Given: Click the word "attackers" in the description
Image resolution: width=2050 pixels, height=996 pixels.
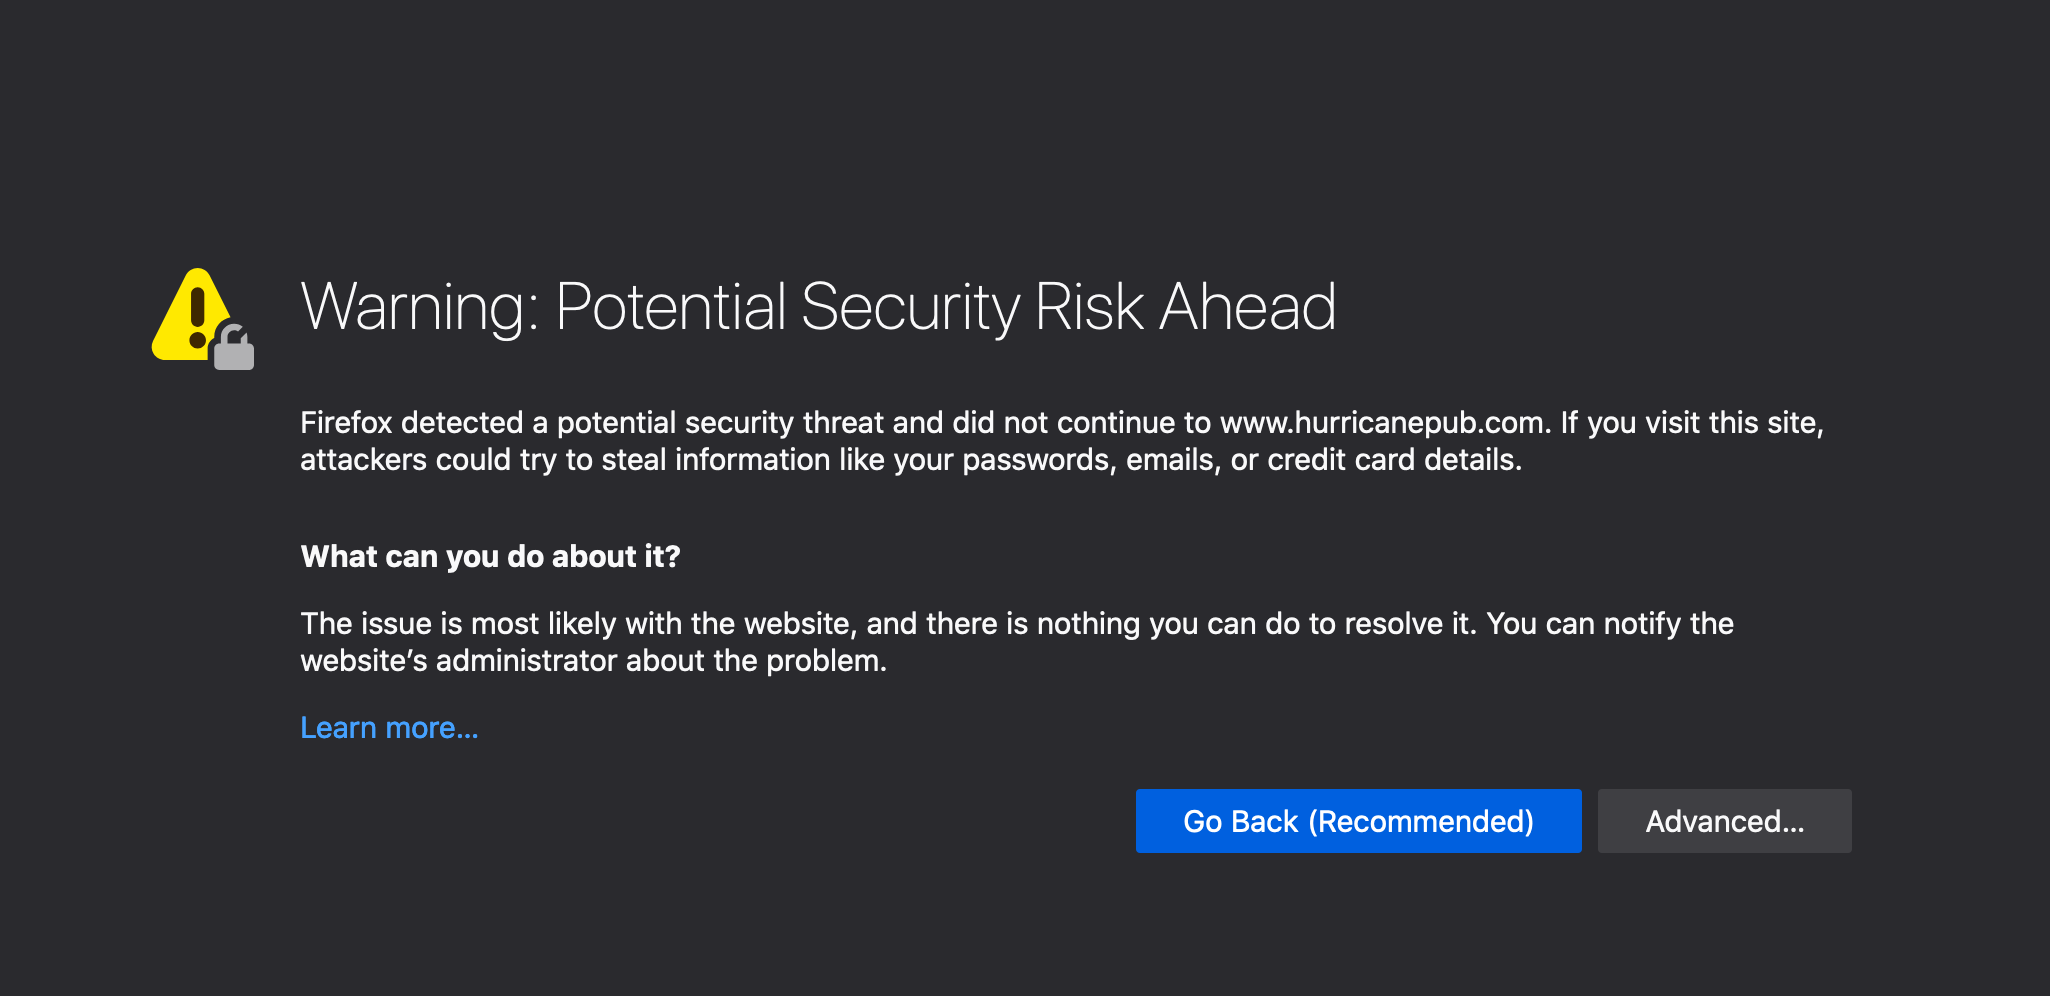Looking at the screenshot, I should (363, 460).
